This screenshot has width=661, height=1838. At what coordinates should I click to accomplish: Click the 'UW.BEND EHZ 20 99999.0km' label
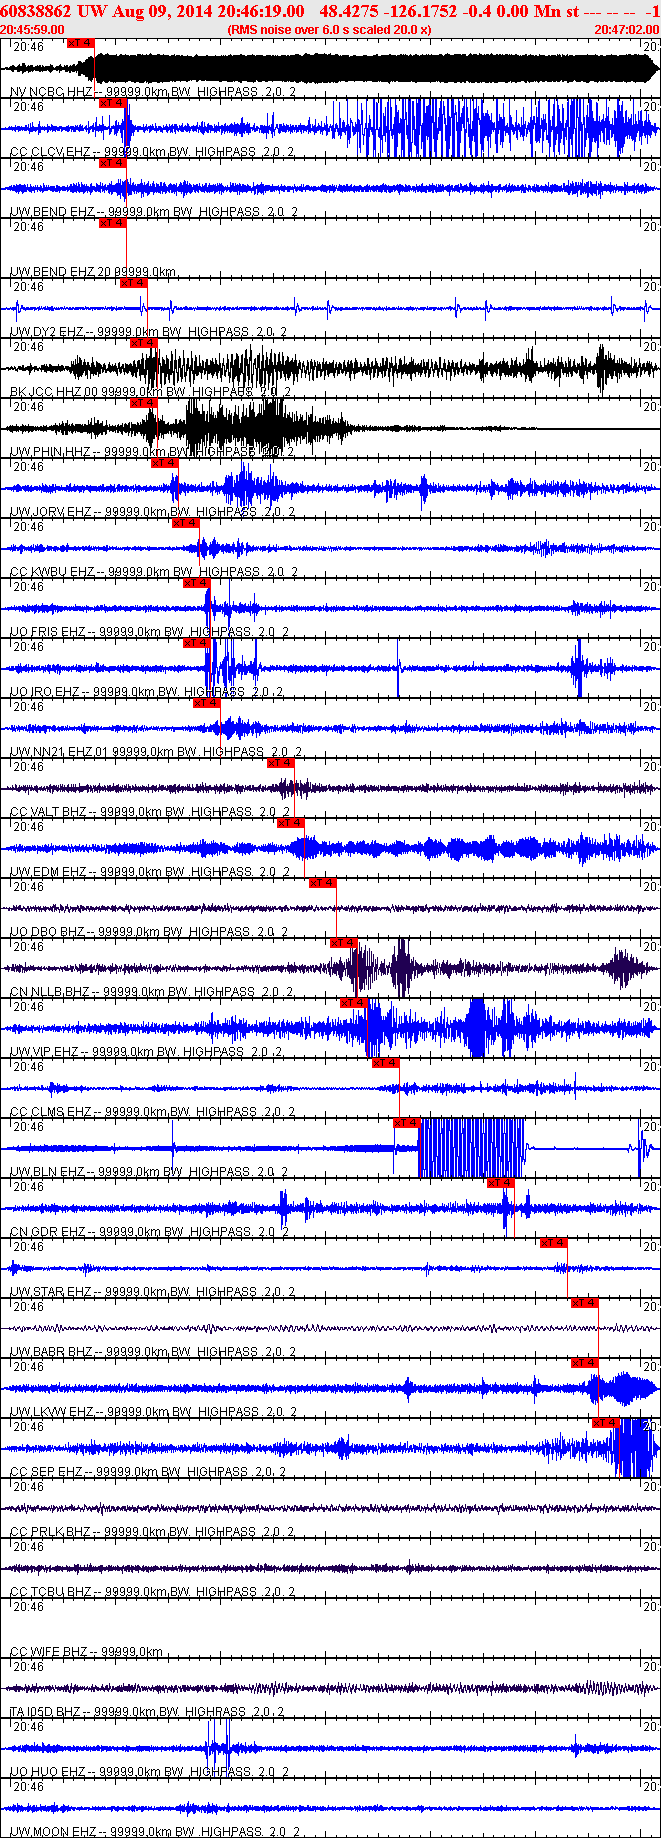tap(93, 272)
